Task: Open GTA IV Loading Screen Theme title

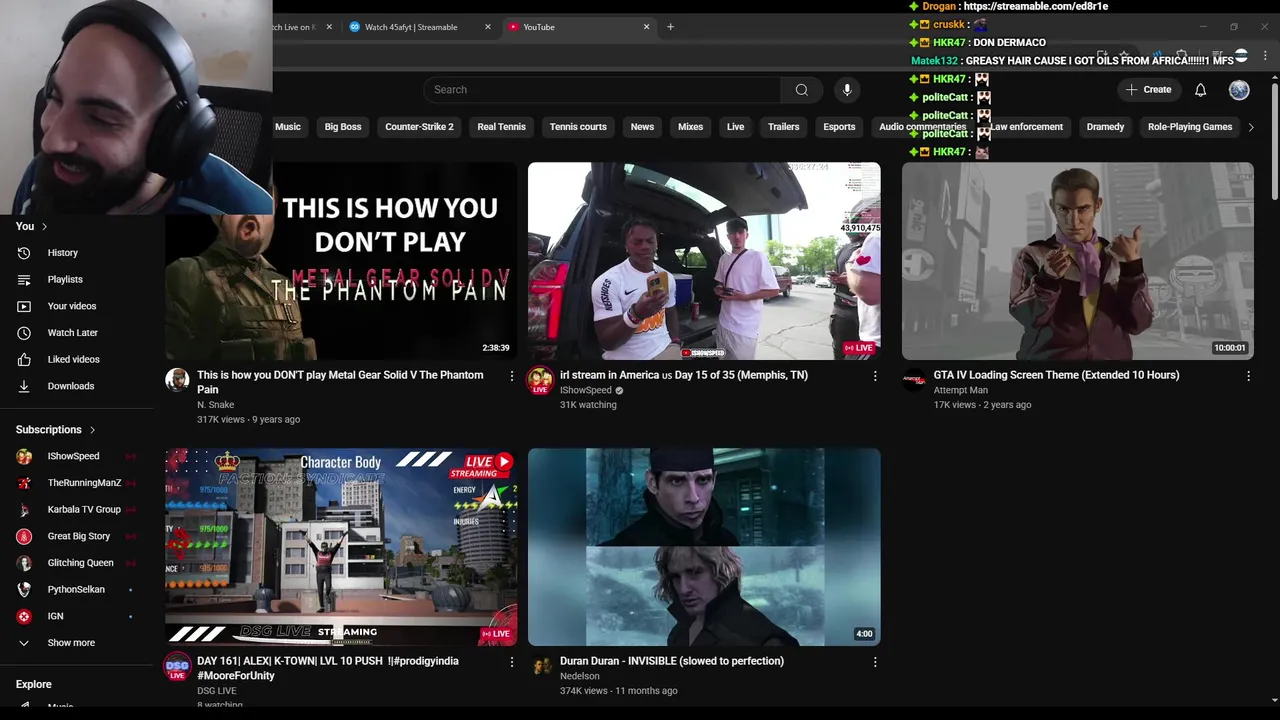Action: (x=1056, y=375)
